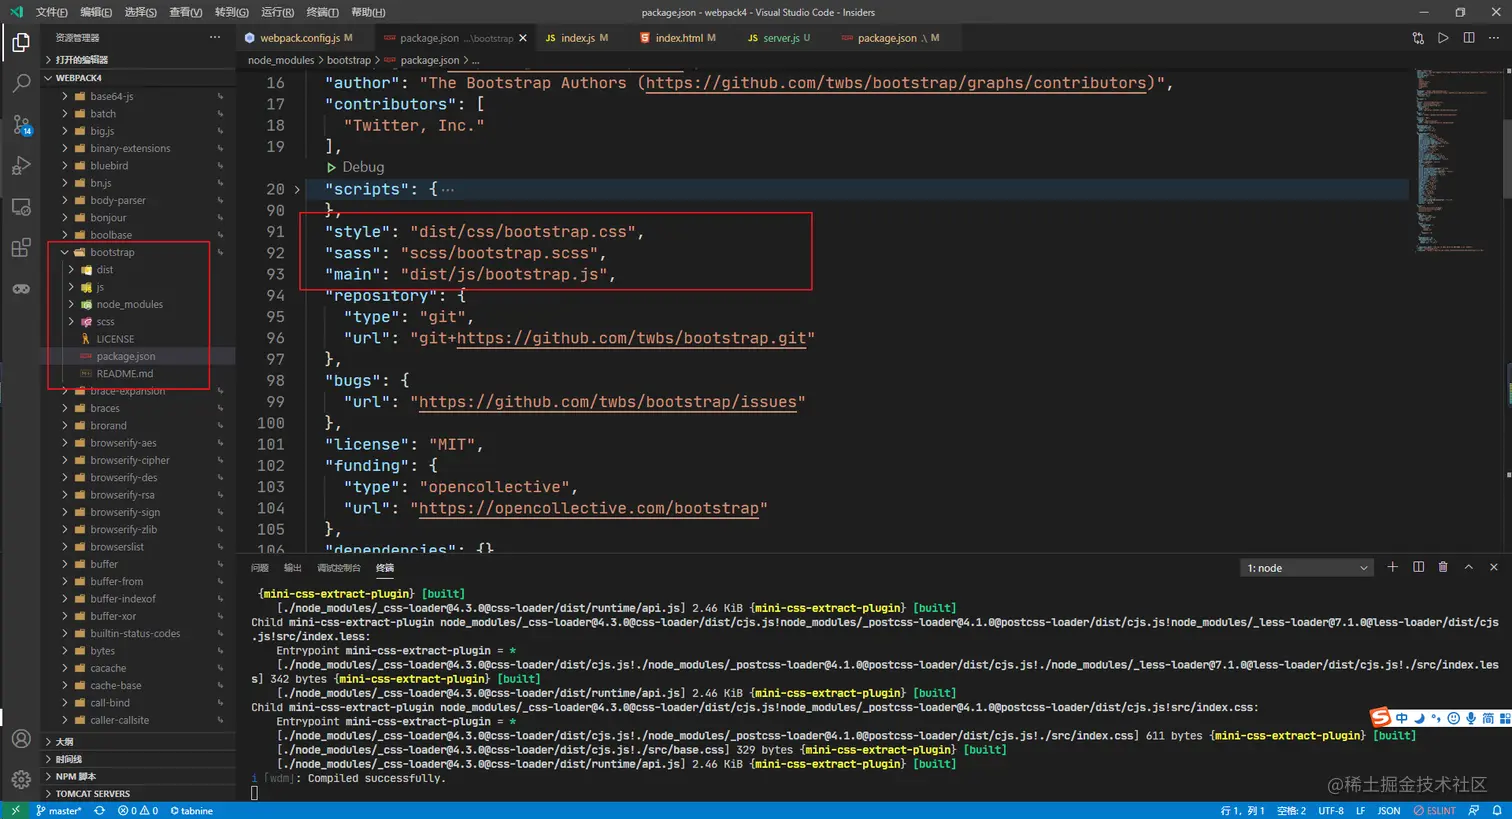Close the package.json bootstrap tab
Image resolution: width=1512 pixels, height=819 pixels.
point(522,38)
